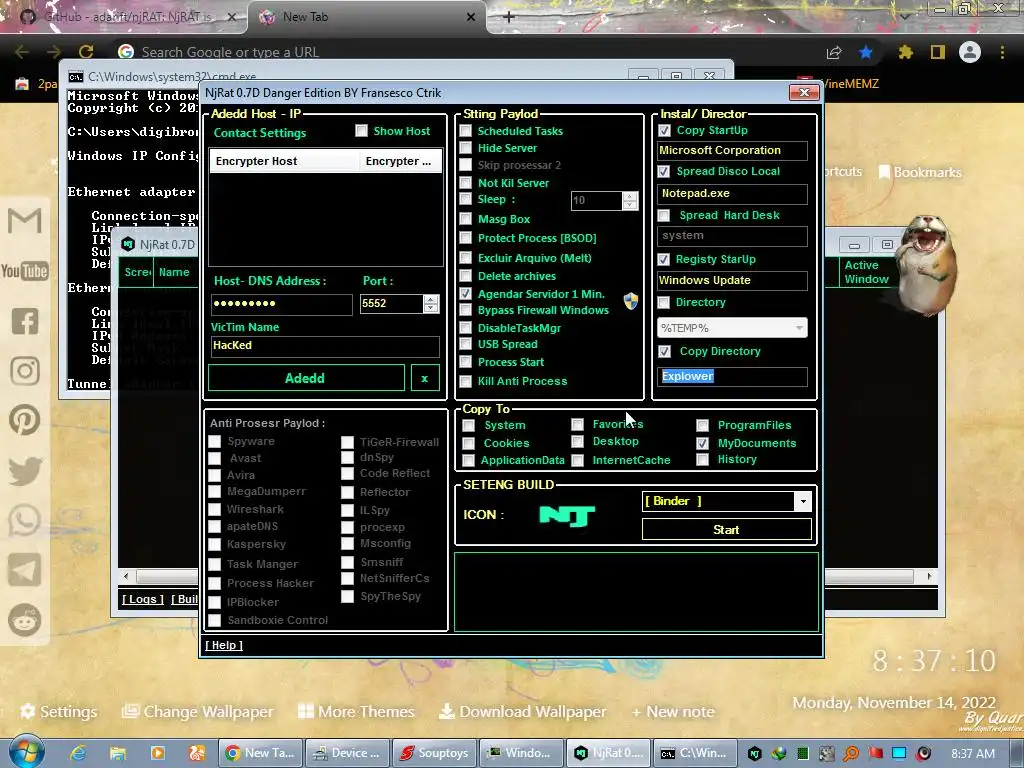Click the x button next to Adedd
The height and width of the screenshot is (768, 1024).
click(425, 378)
